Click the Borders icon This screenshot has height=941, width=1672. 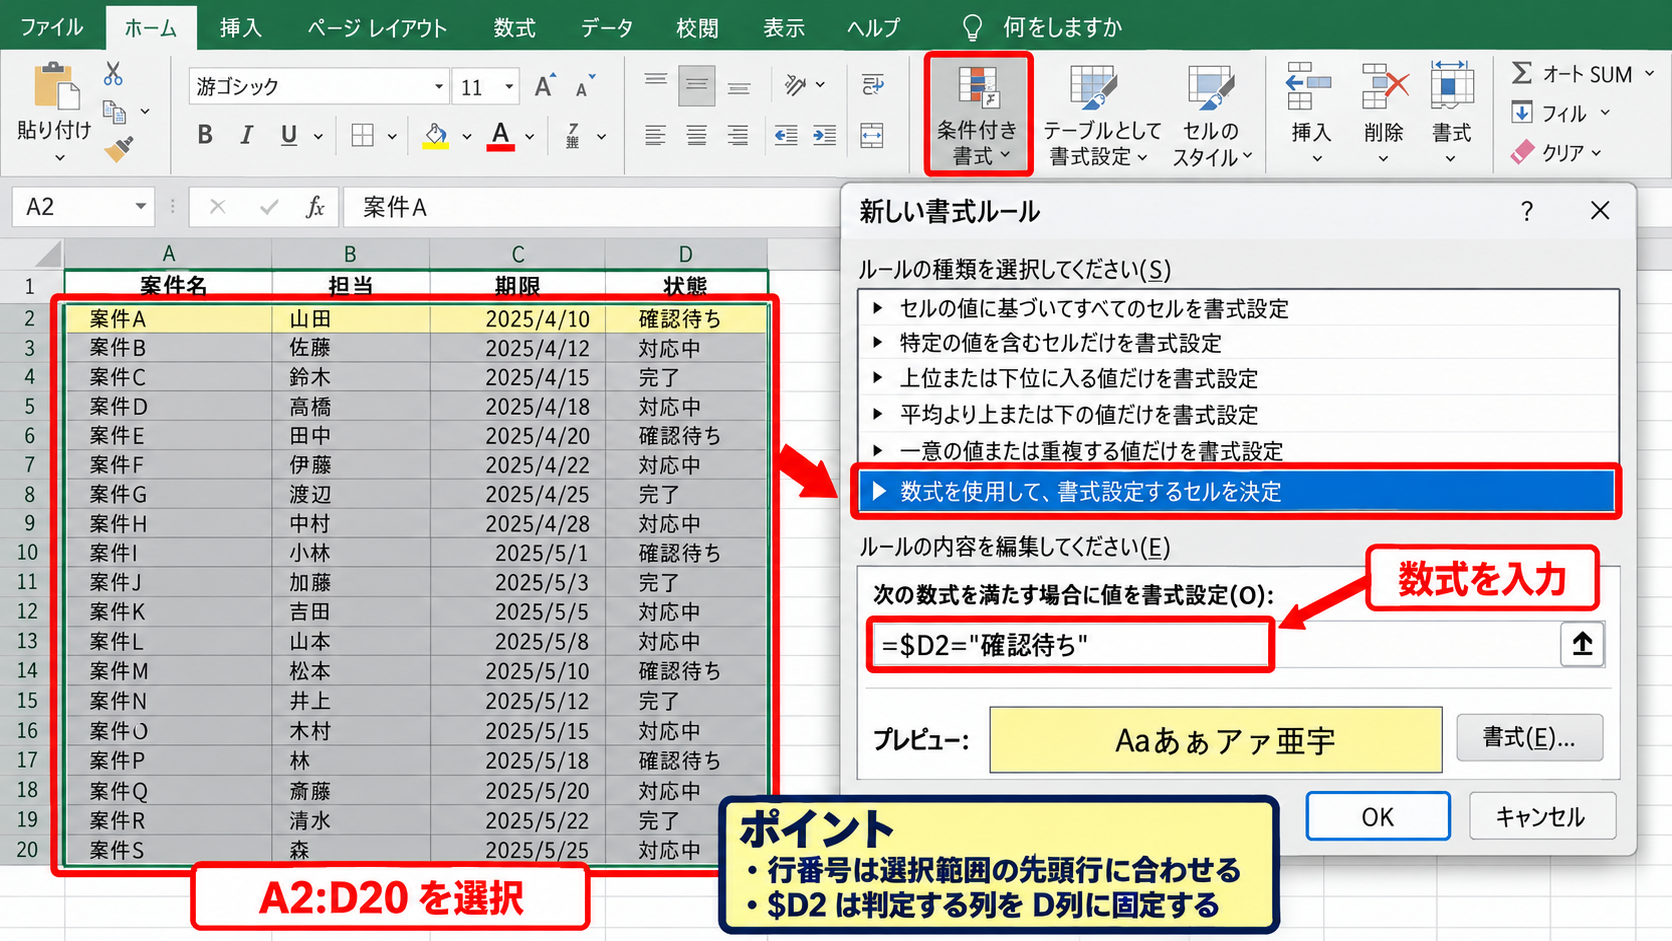coord(363,135)
